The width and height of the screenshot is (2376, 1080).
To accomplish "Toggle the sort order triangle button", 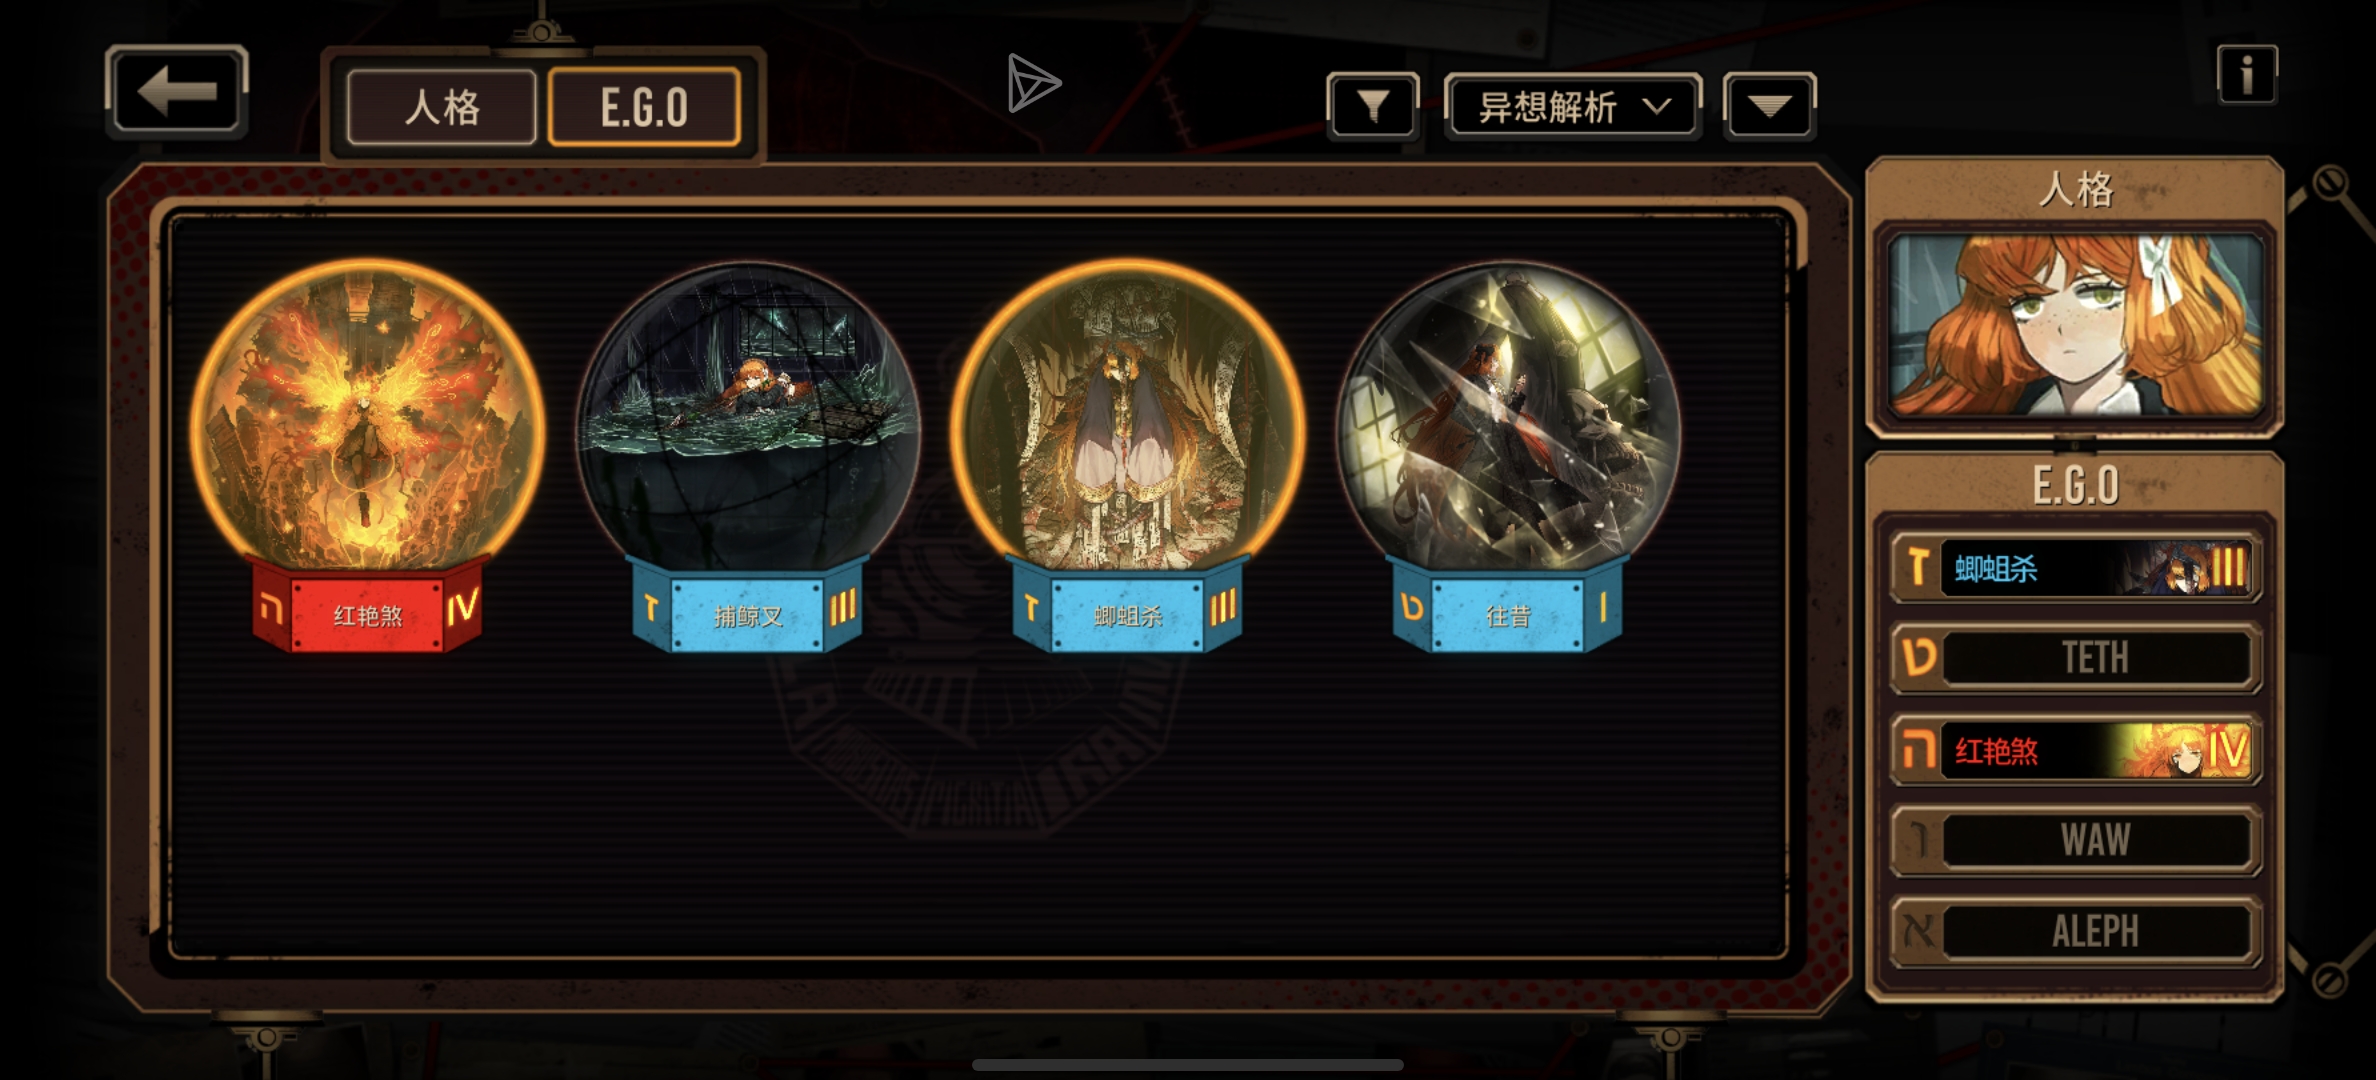I will click(x=1769, y=106).
